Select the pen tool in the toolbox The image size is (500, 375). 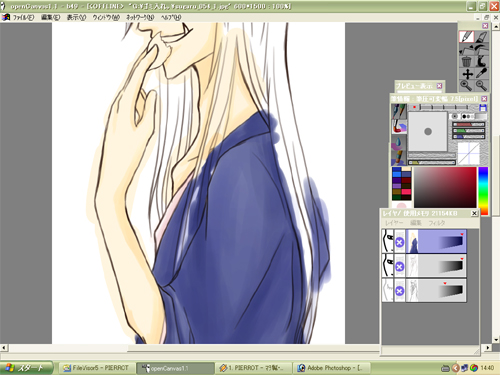[466, 36]
